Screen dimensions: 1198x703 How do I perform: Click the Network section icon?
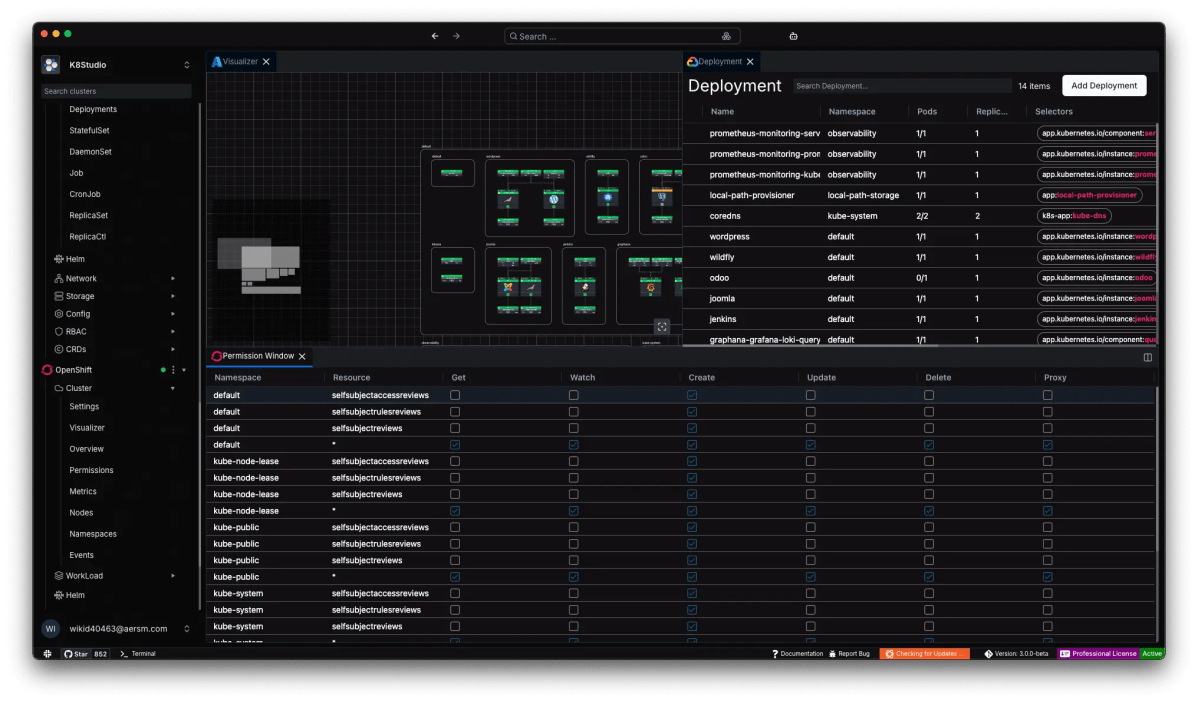59,279
